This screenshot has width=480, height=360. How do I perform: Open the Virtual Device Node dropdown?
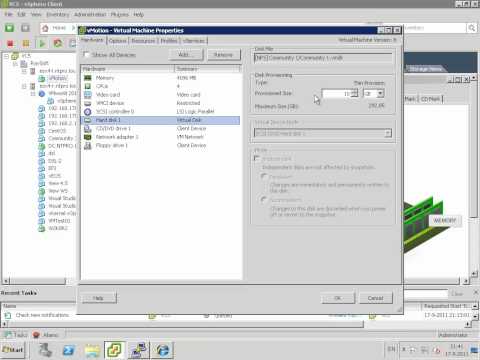click(388, 133)
